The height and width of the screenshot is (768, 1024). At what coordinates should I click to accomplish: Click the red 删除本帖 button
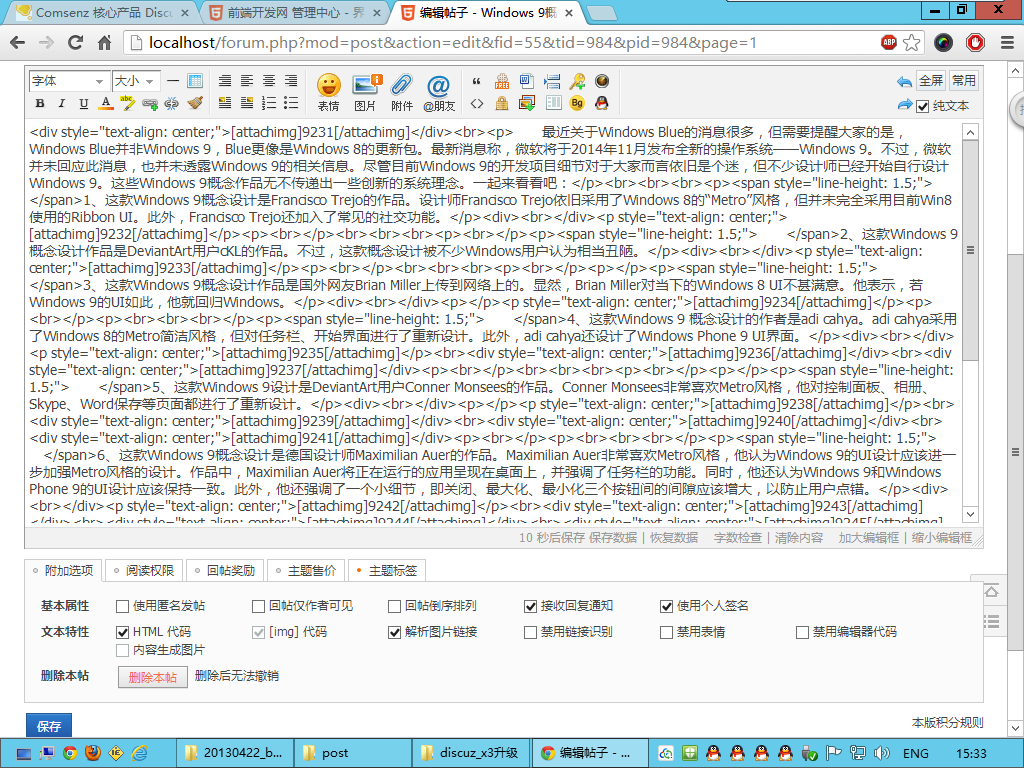pyautogui.click(x=153, y=677)
